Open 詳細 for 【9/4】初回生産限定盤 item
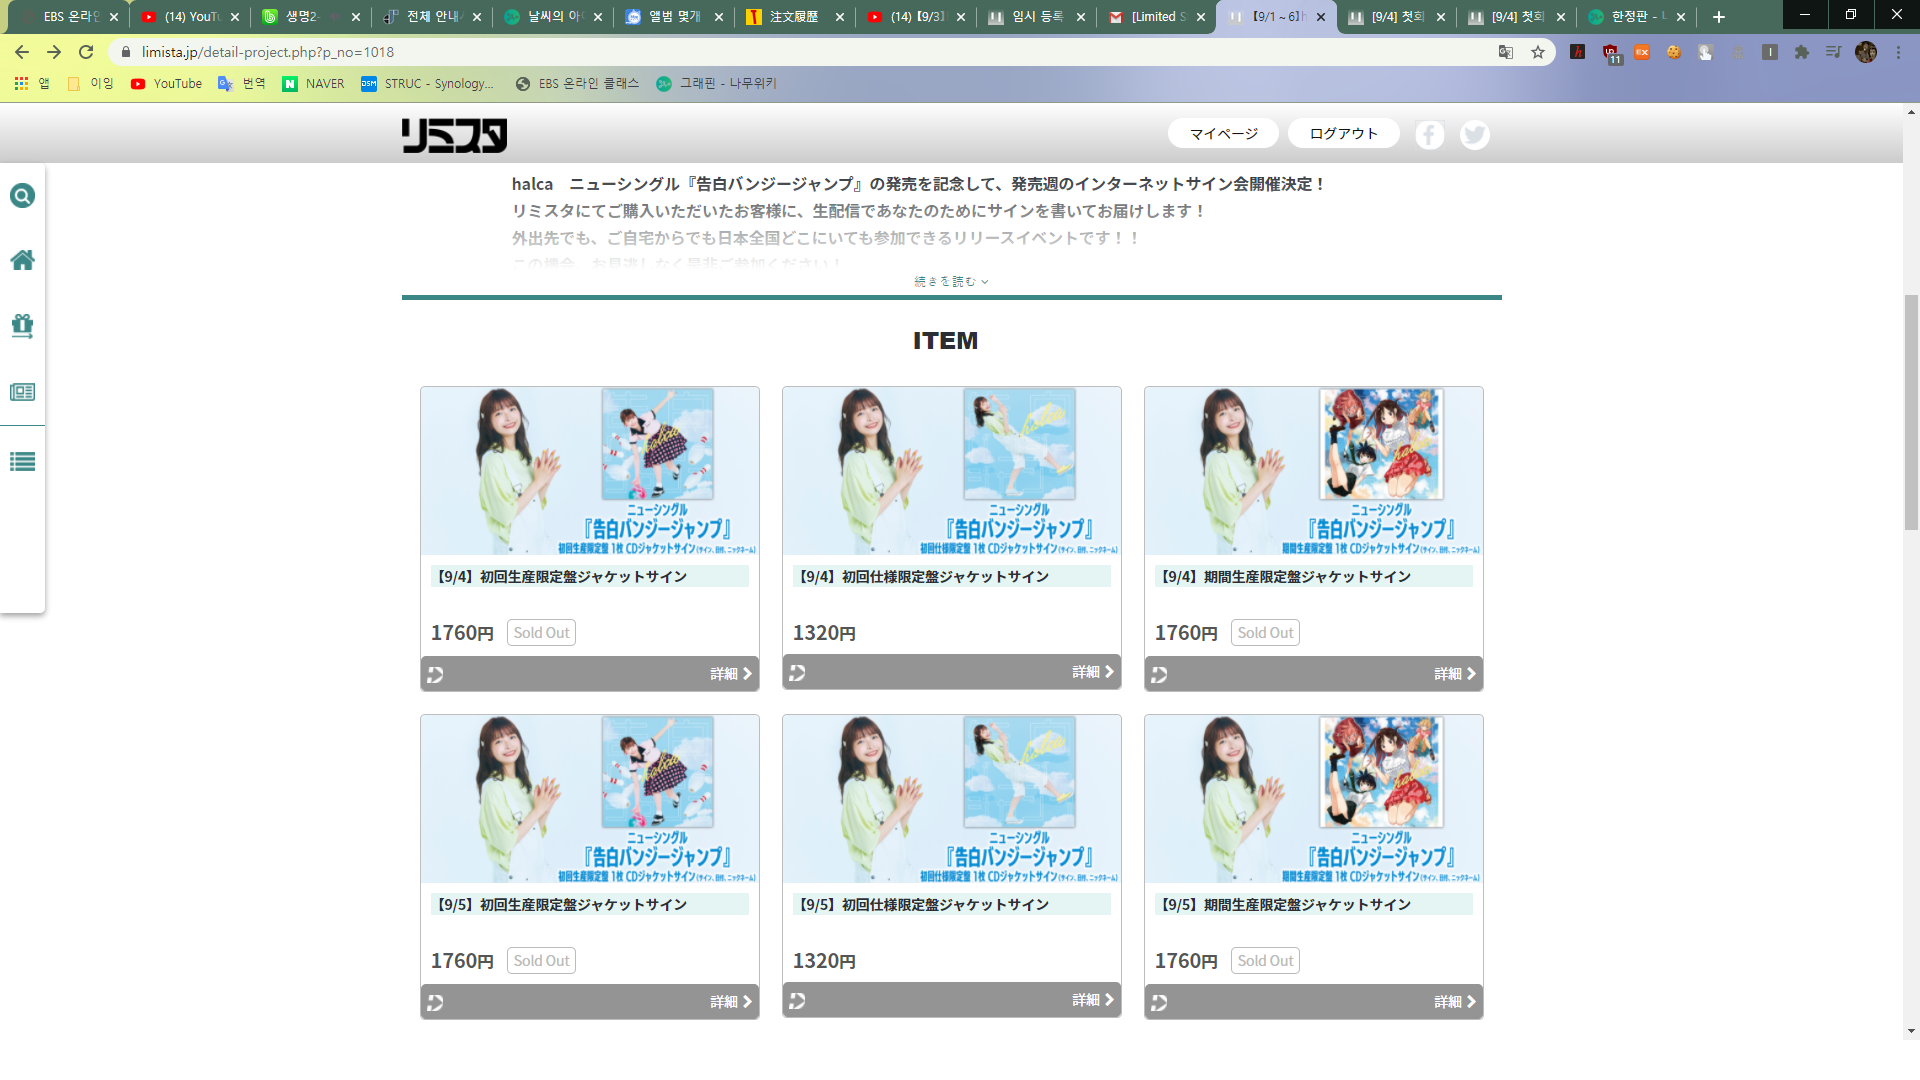 731,674
